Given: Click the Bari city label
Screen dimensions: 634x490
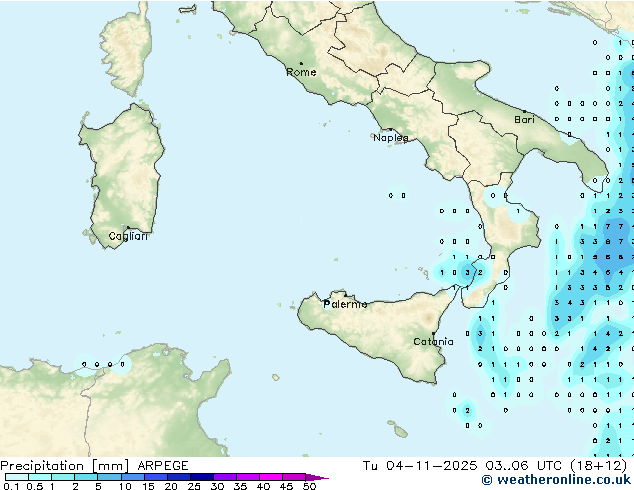Looking at the screenshot, I should [x=524, y=119].
